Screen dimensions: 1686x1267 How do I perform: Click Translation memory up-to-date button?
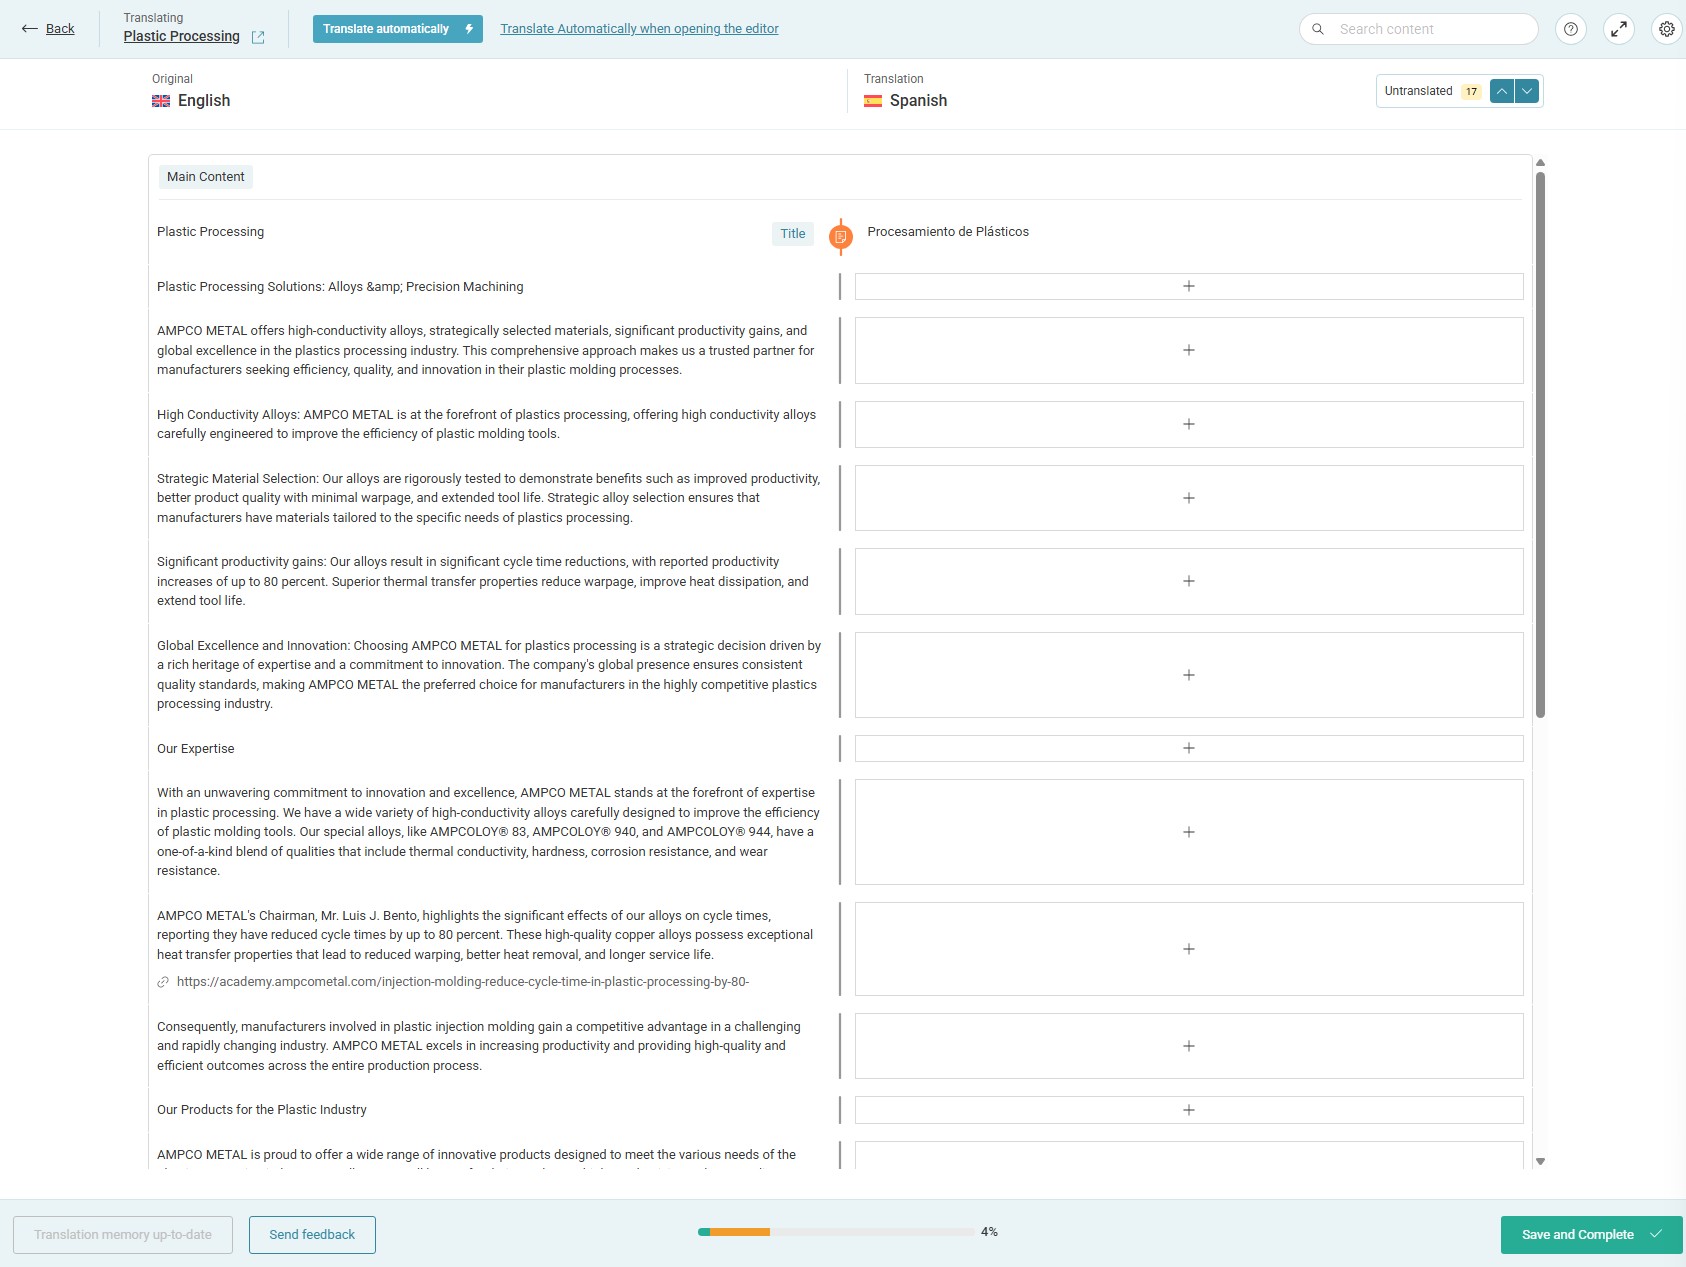tap(123, 1235)
